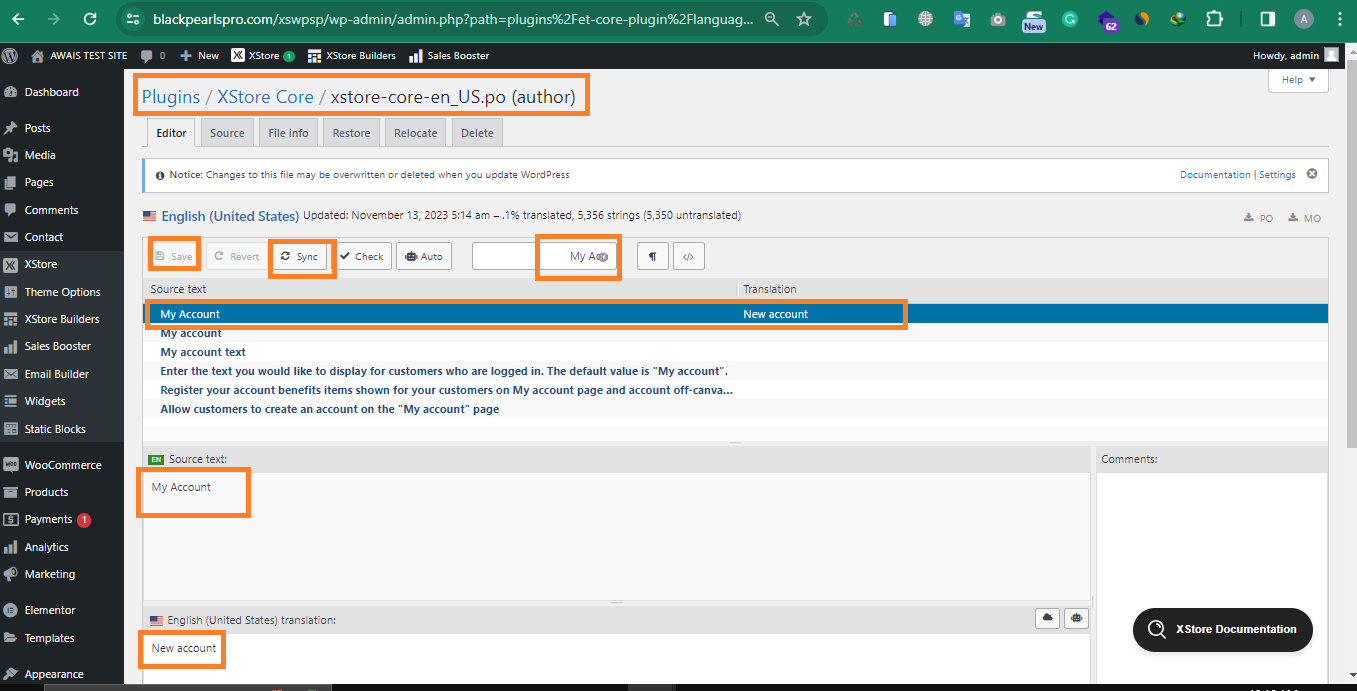
Task: Clear the search filter field icon
Action: point(603,257)
